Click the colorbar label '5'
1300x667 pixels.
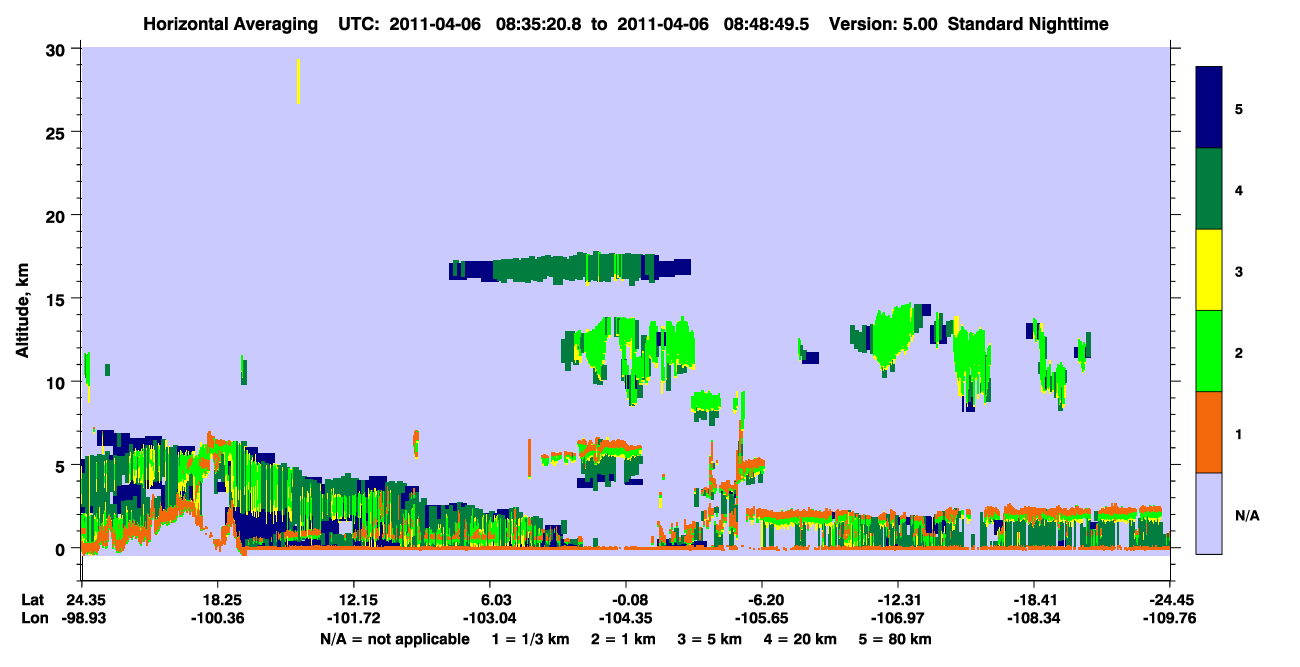point(1238,108)
